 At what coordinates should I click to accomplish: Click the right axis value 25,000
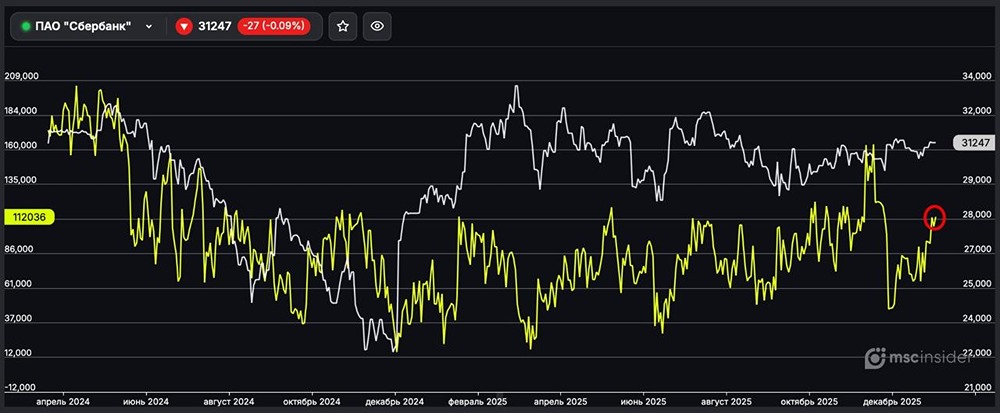click(976, 284)
